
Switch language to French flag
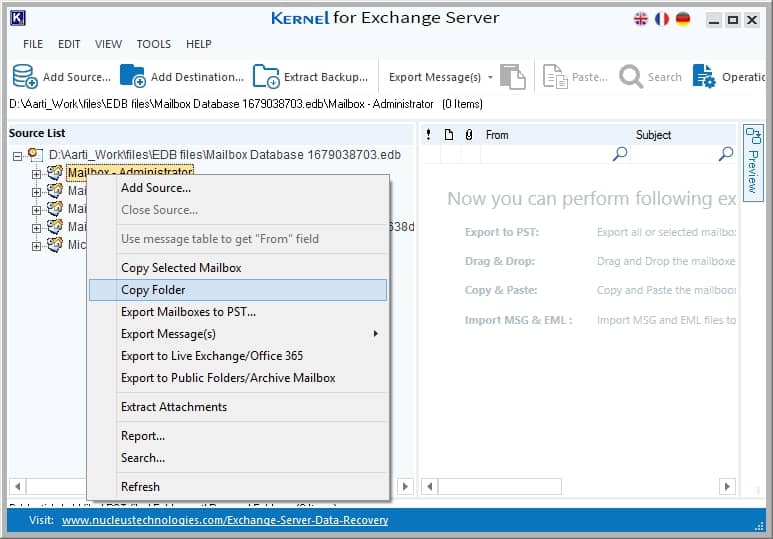(662, 19)
